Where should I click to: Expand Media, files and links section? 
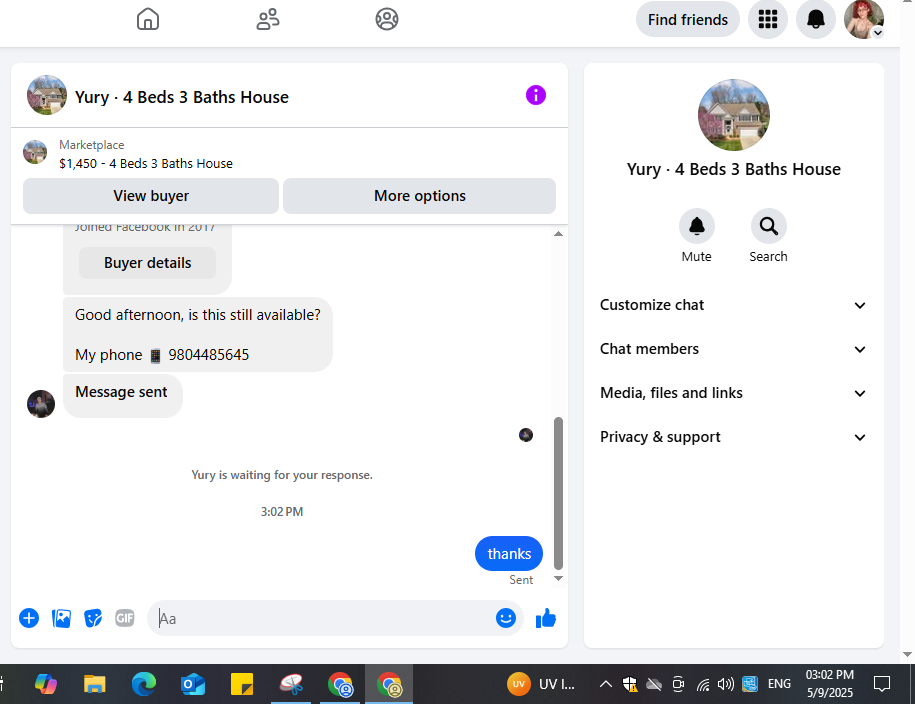[733, 393]
